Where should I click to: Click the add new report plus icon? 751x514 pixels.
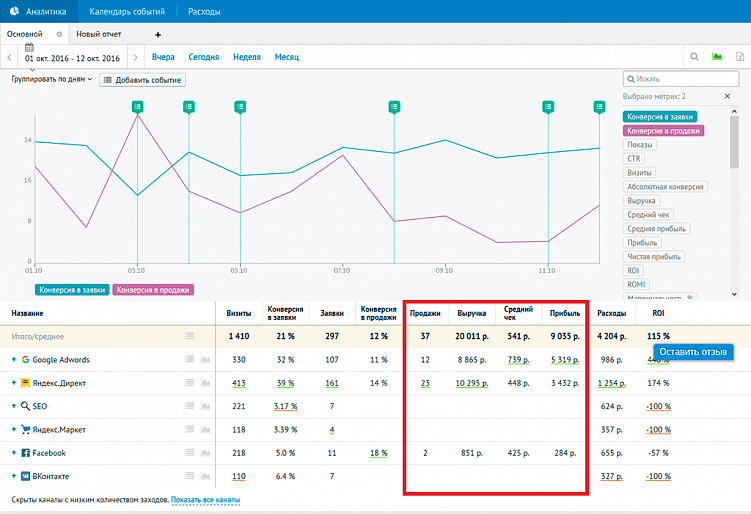click(157, 34)
